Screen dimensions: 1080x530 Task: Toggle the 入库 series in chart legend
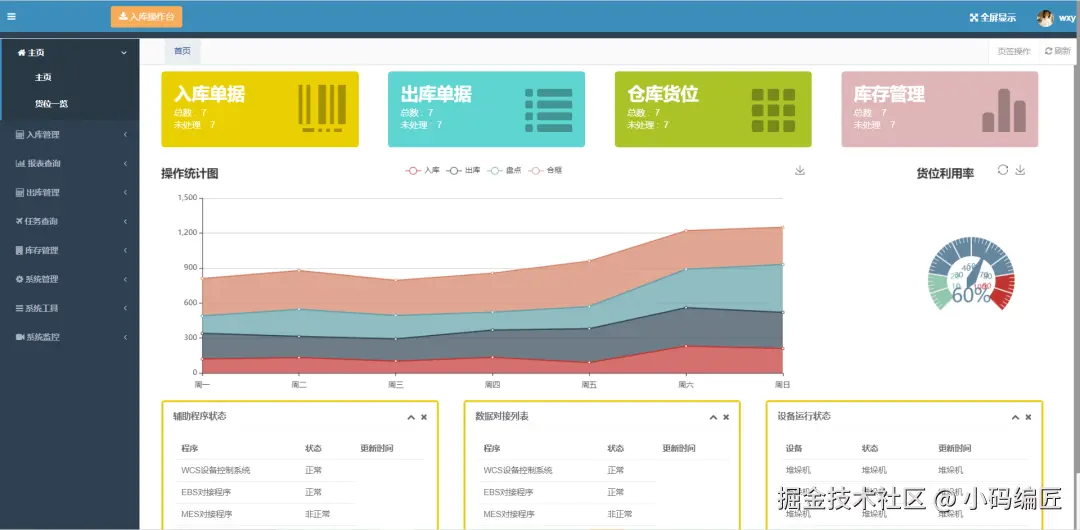point(423,170)
